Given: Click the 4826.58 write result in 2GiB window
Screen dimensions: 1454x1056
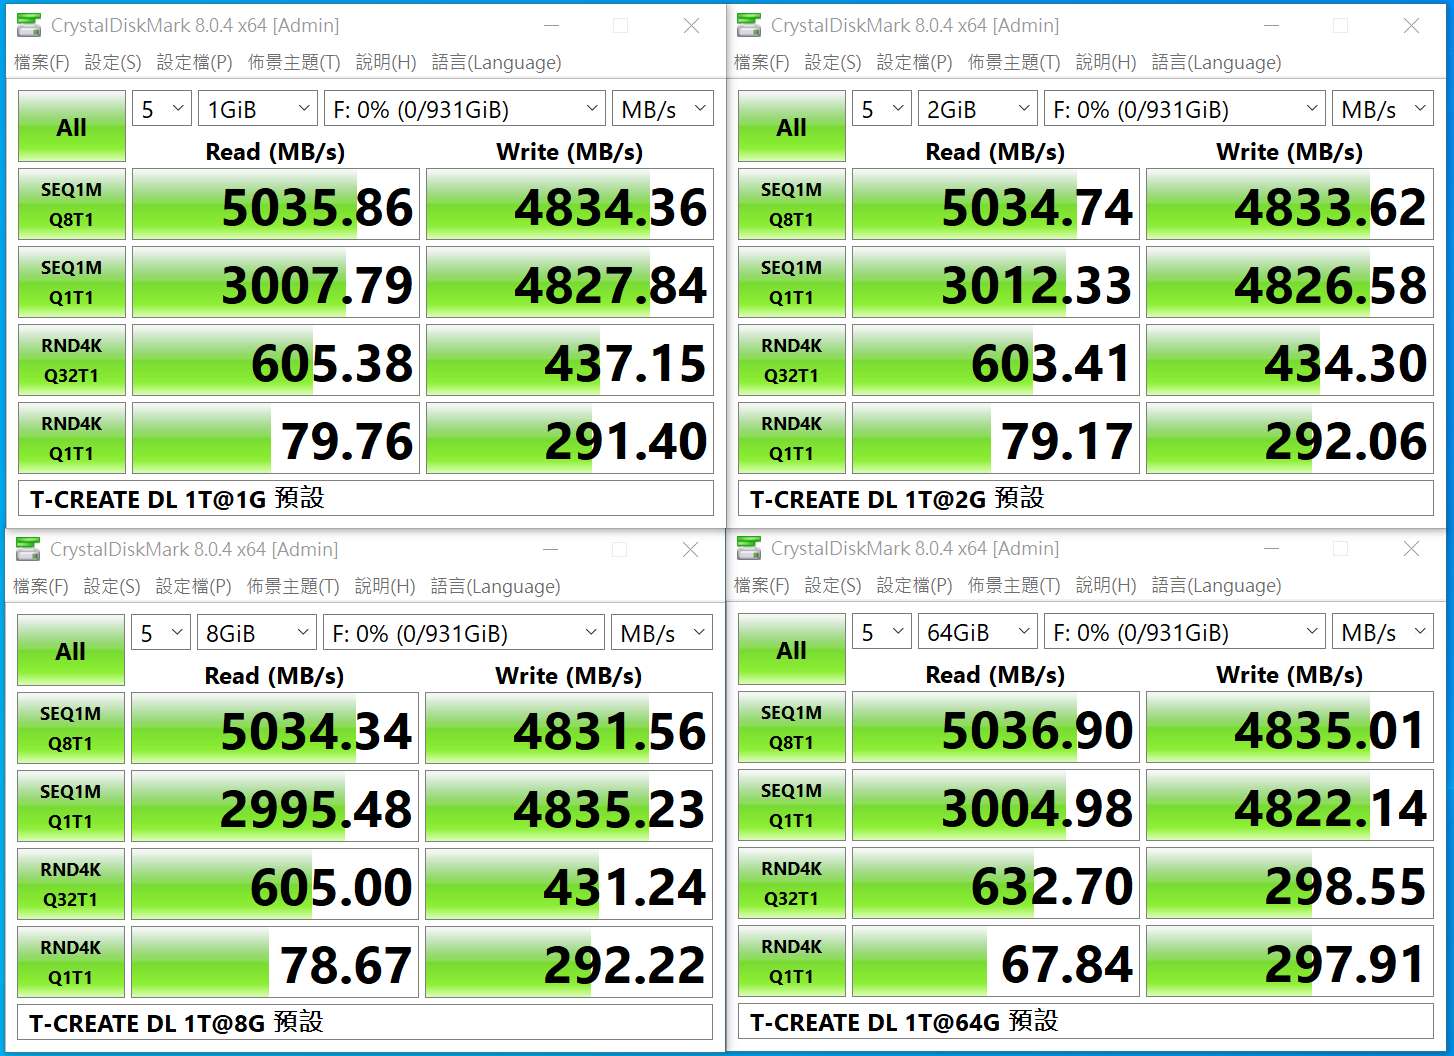Looking at the screenshot, I should 1290,283.
